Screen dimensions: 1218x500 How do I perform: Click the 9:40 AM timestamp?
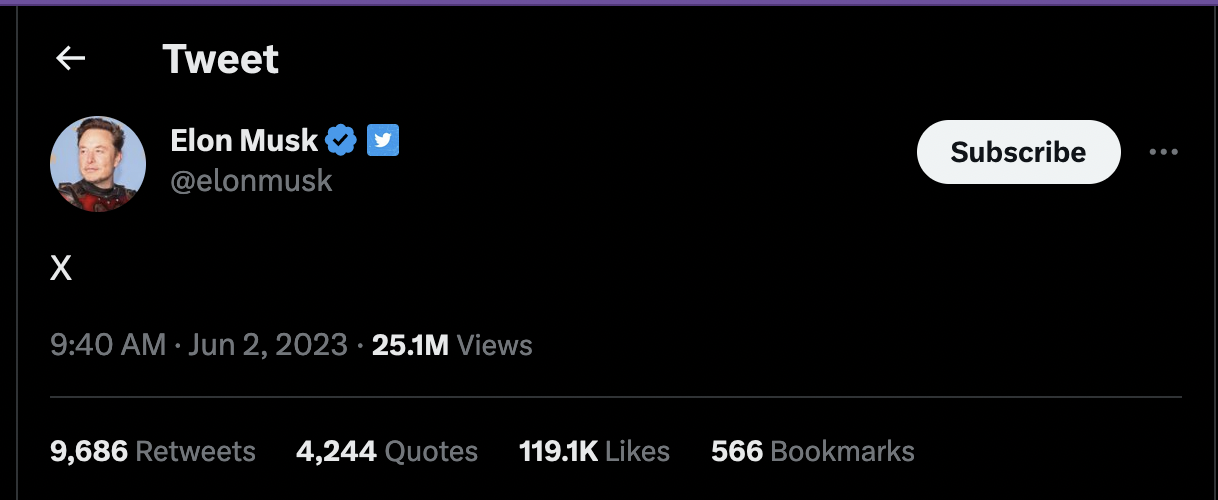[108, 346]
